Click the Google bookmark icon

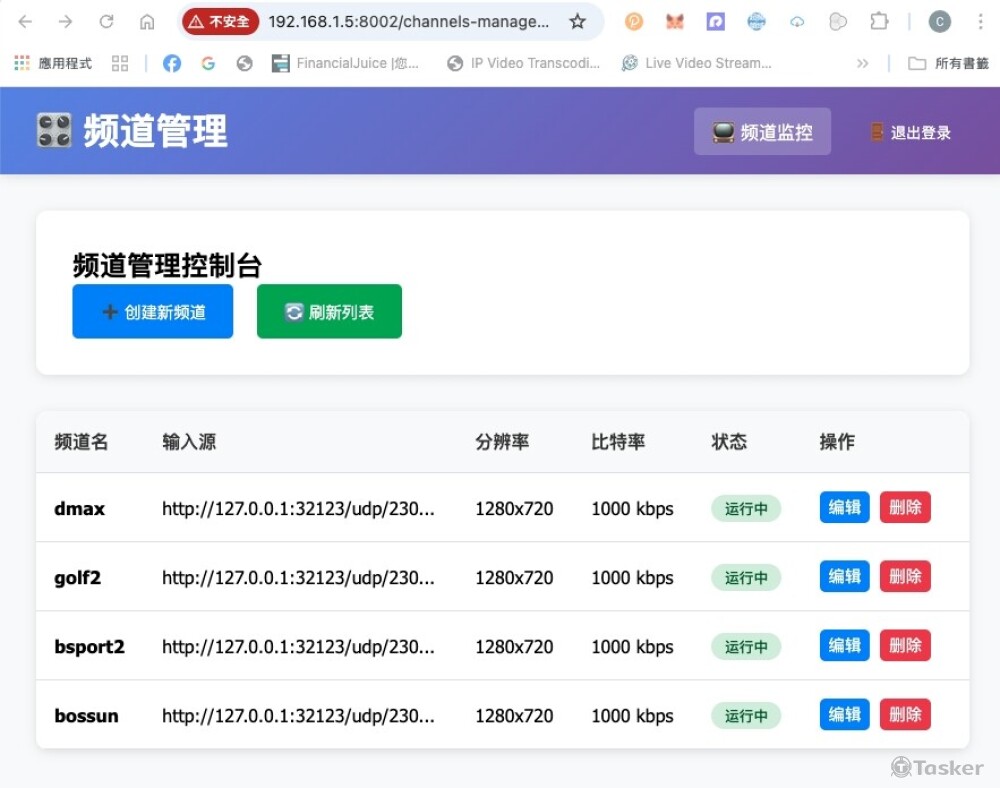coord(208,63)
